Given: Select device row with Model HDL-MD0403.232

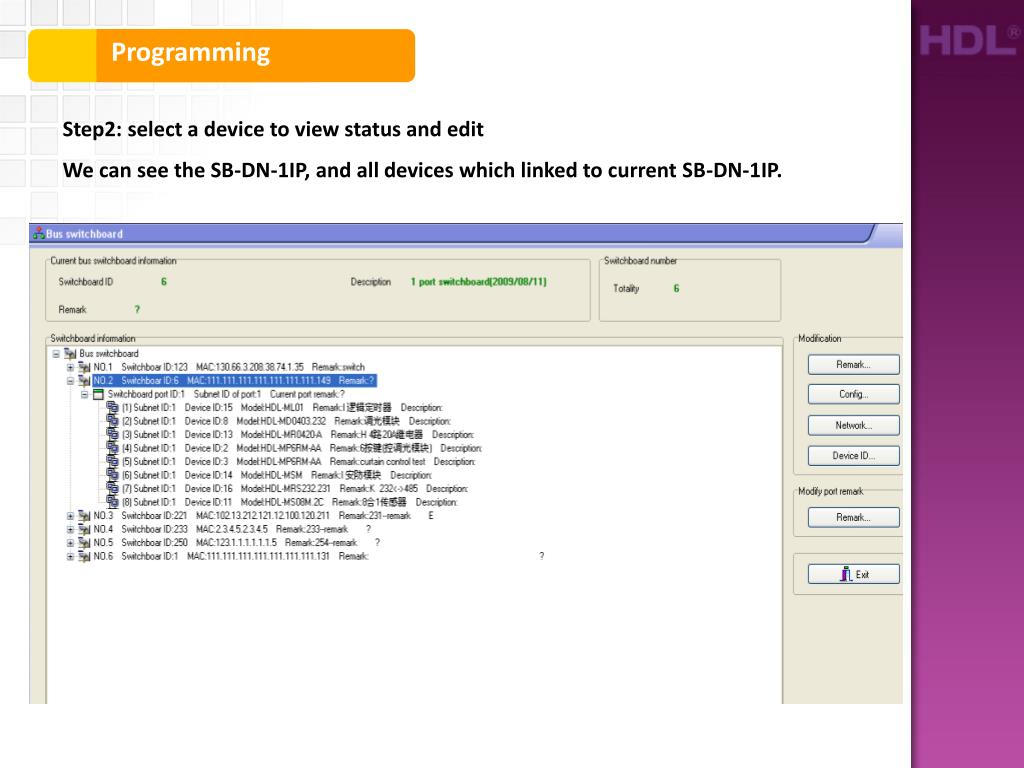Looking at the screenshot, I should tap(286, 421).
